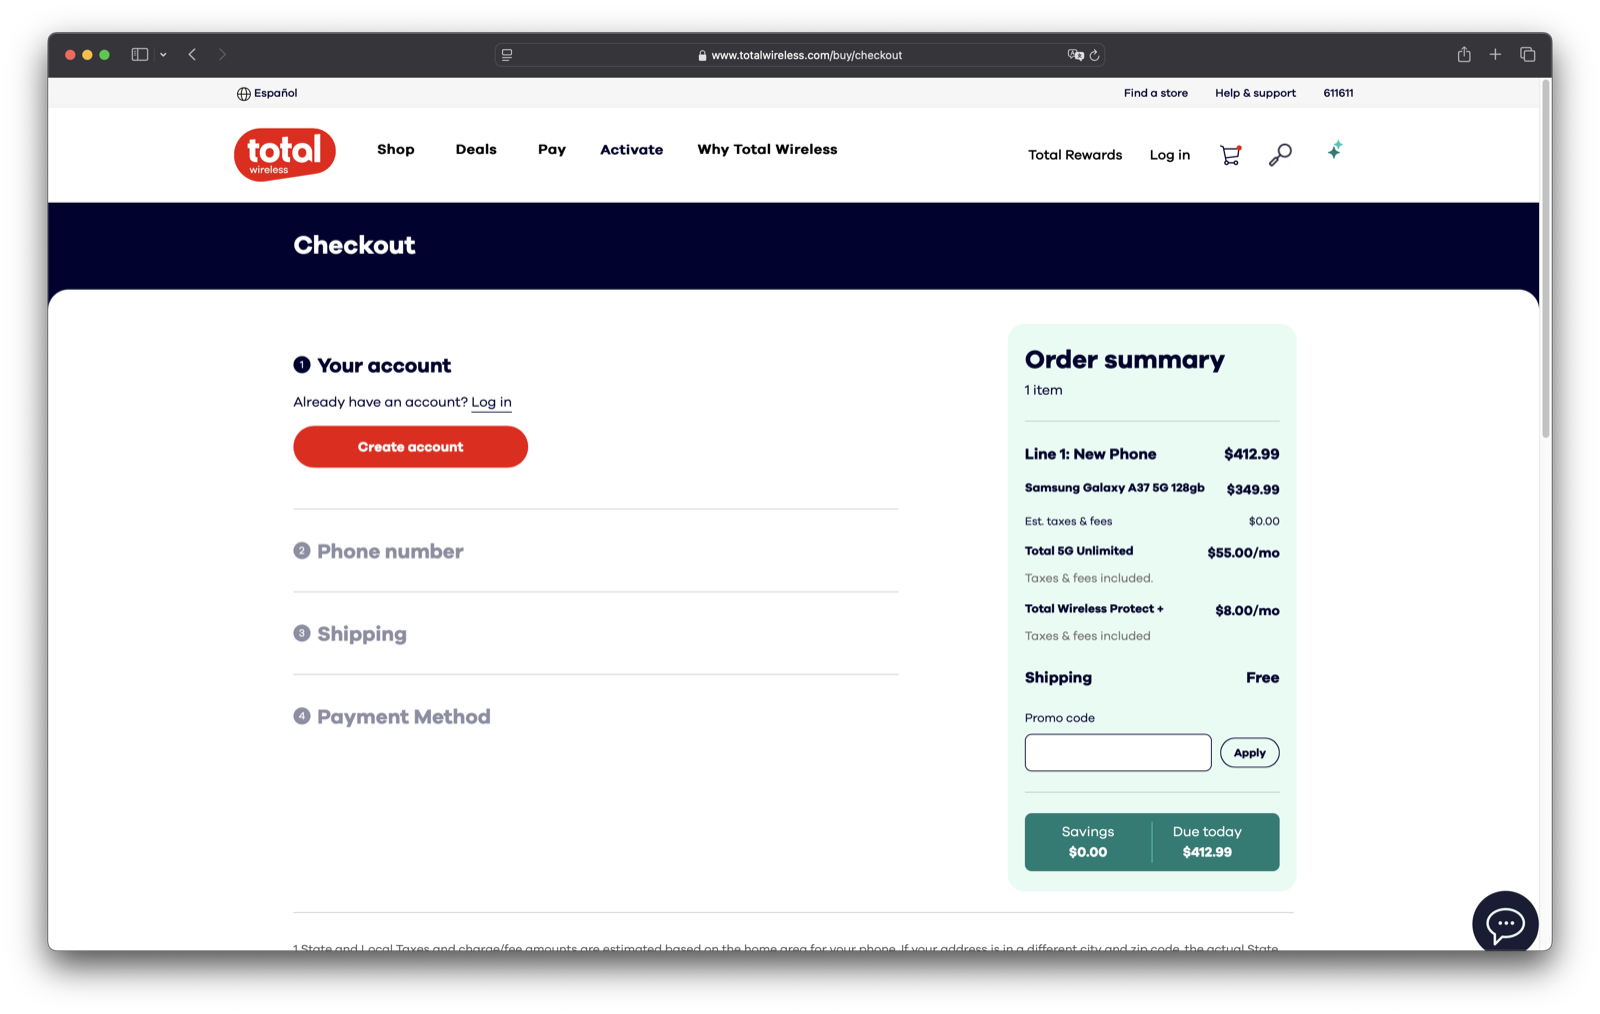Focus the Promo code input field
The width and height of the screenshot is (1600, 1014).
[x=1118, y=753]
